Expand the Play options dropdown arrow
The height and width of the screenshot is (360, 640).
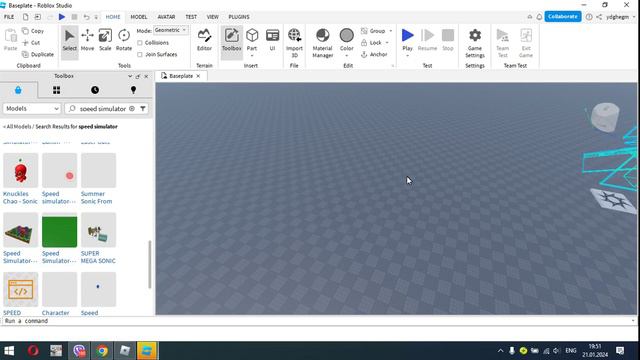coord(407,56)
